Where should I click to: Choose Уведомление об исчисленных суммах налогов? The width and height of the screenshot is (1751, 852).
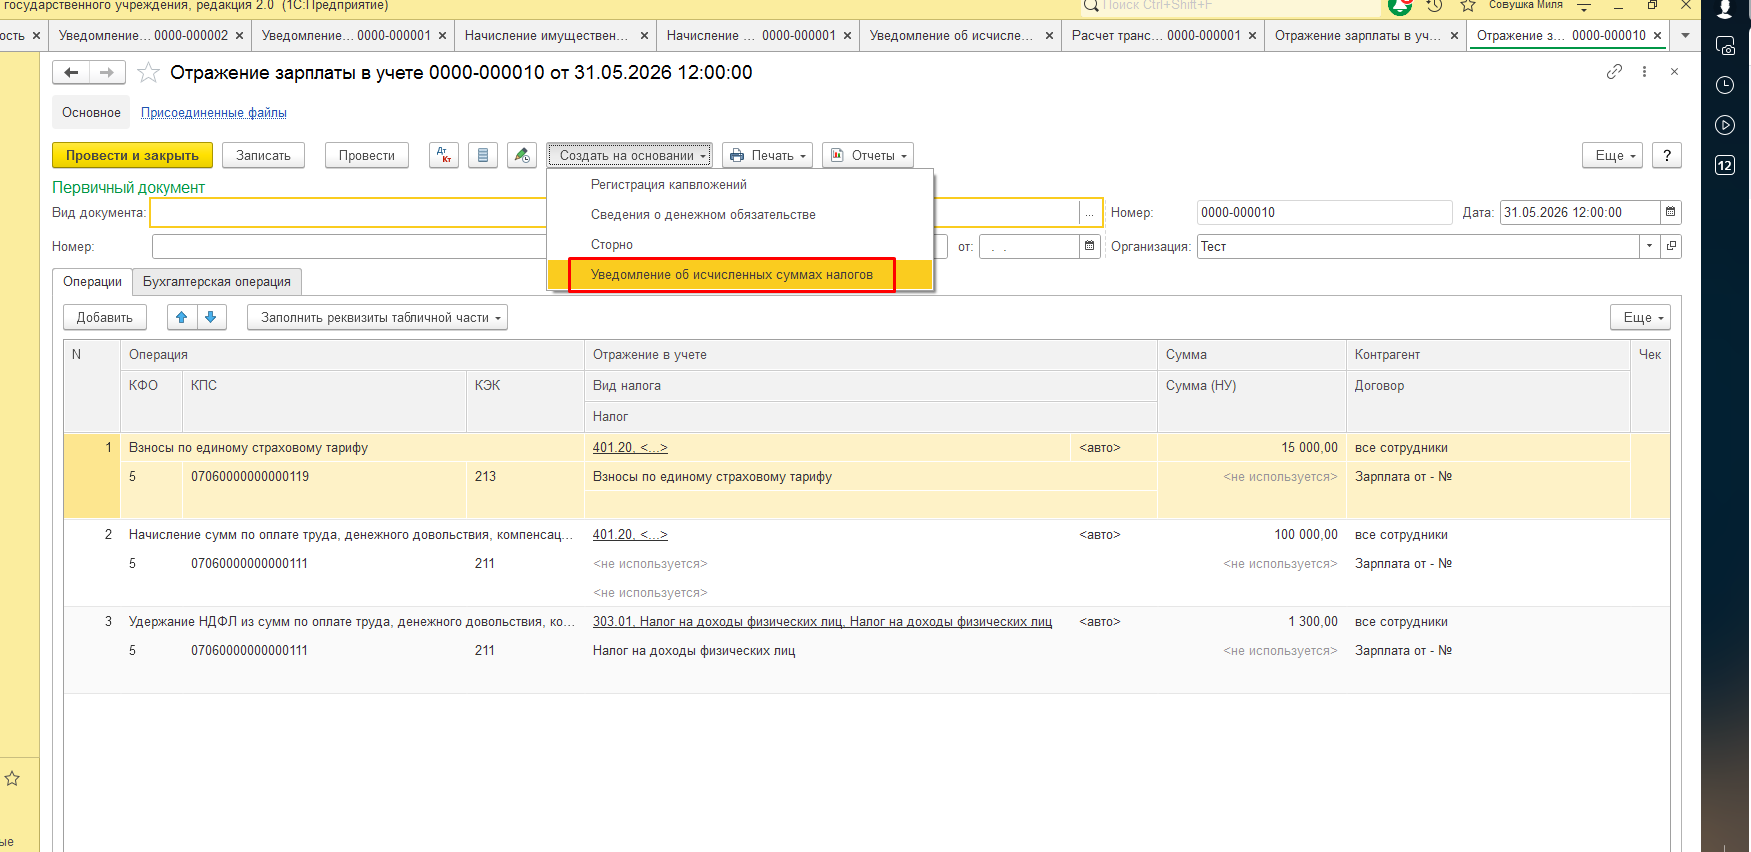point(740,275)
